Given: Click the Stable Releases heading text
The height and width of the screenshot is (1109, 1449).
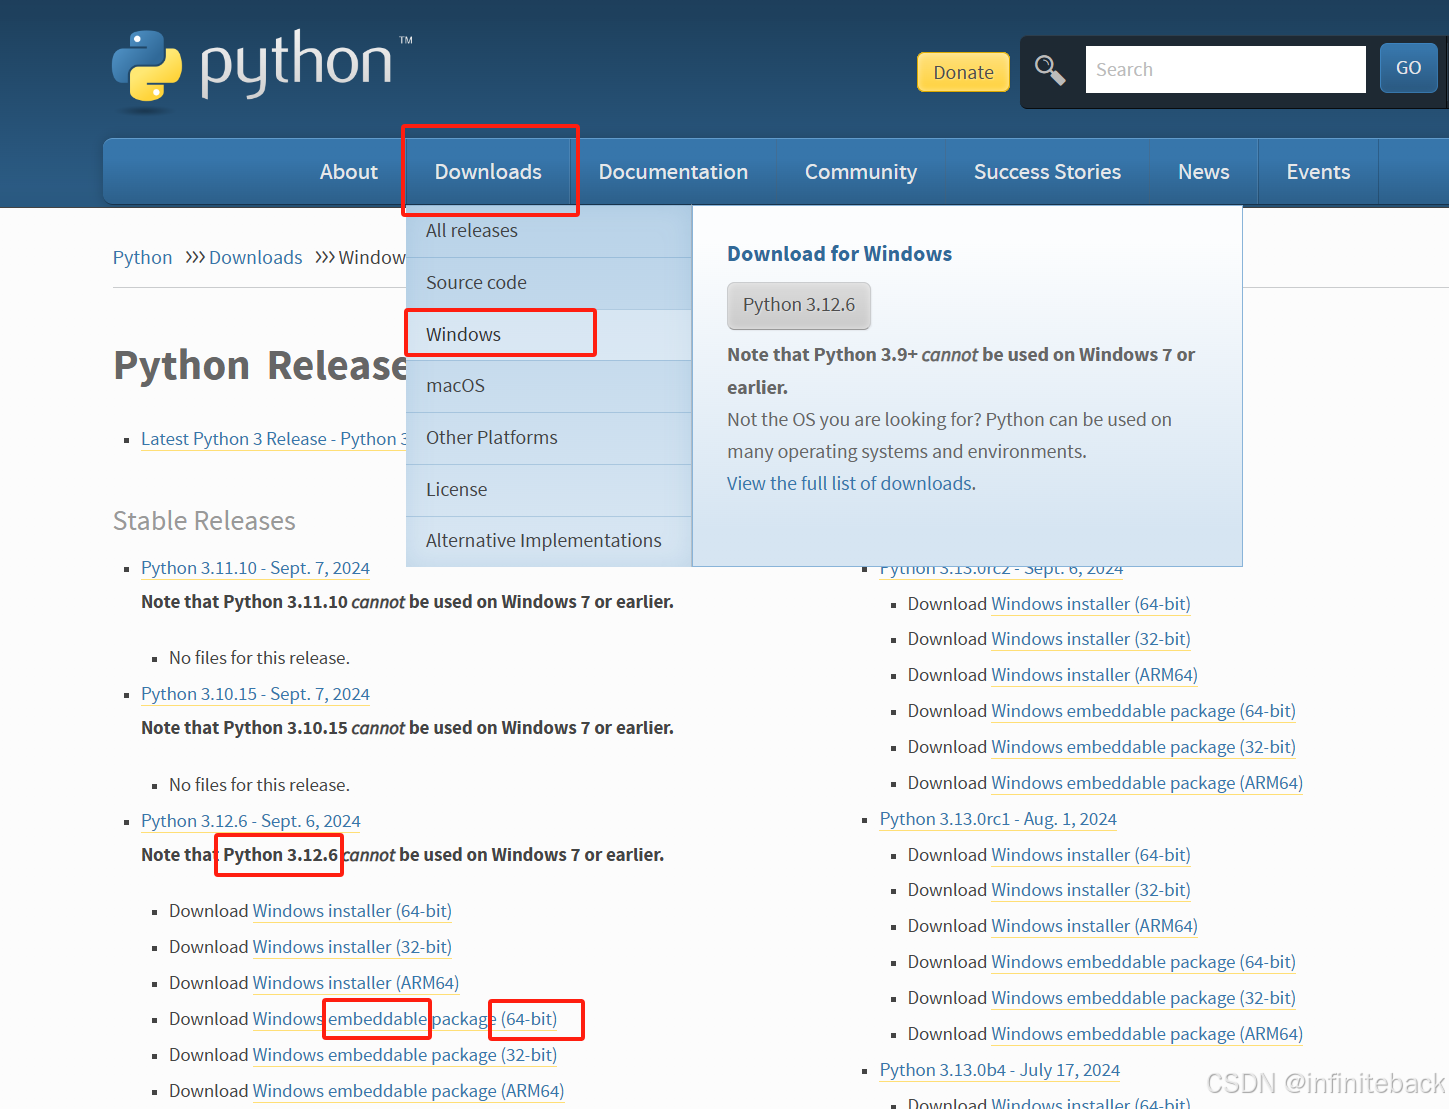Looking at the screenshot, I should 204,521.
